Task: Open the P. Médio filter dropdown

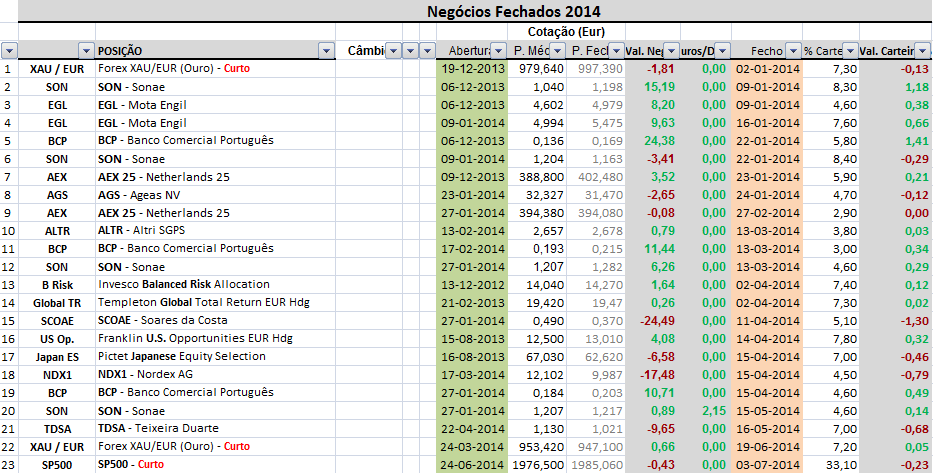Action: [x=559, y=50]
